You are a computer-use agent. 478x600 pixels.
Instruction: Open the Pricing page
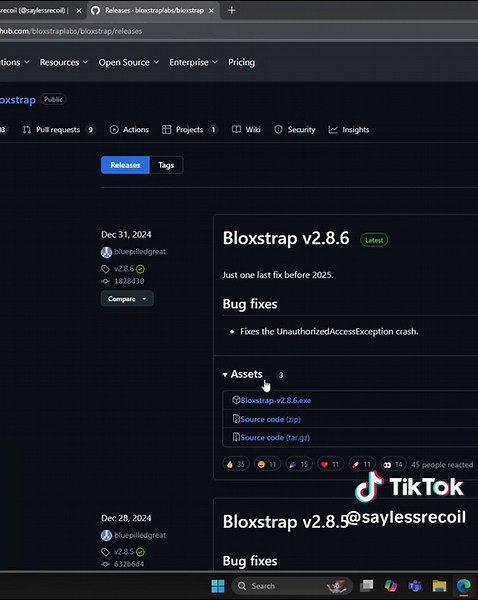[241, 62]
